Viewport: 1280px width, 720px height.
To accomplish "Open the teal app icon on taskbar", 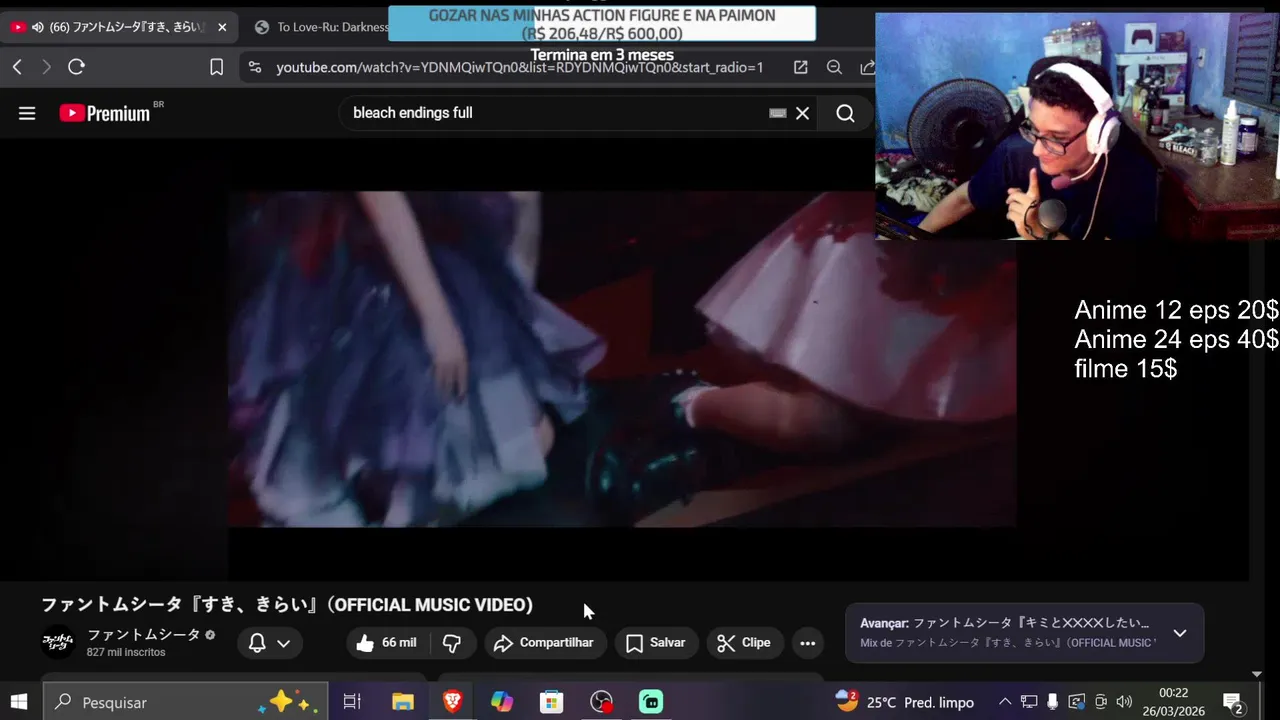I will (651, 702).
